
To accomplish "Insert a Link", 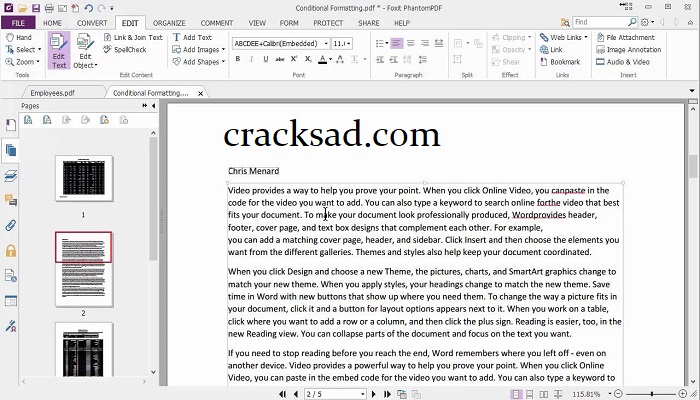I will pos(551,50).
